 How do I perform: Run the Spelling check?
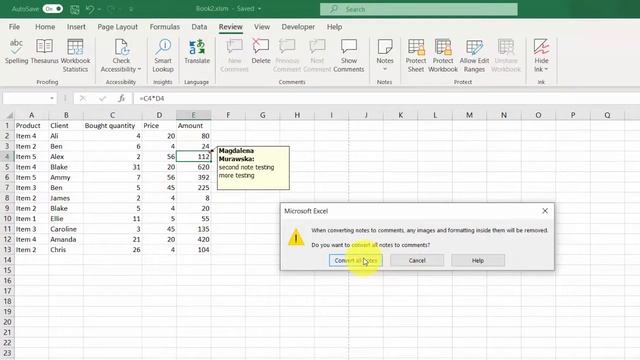pyautogui.click(x=16, y=52)
